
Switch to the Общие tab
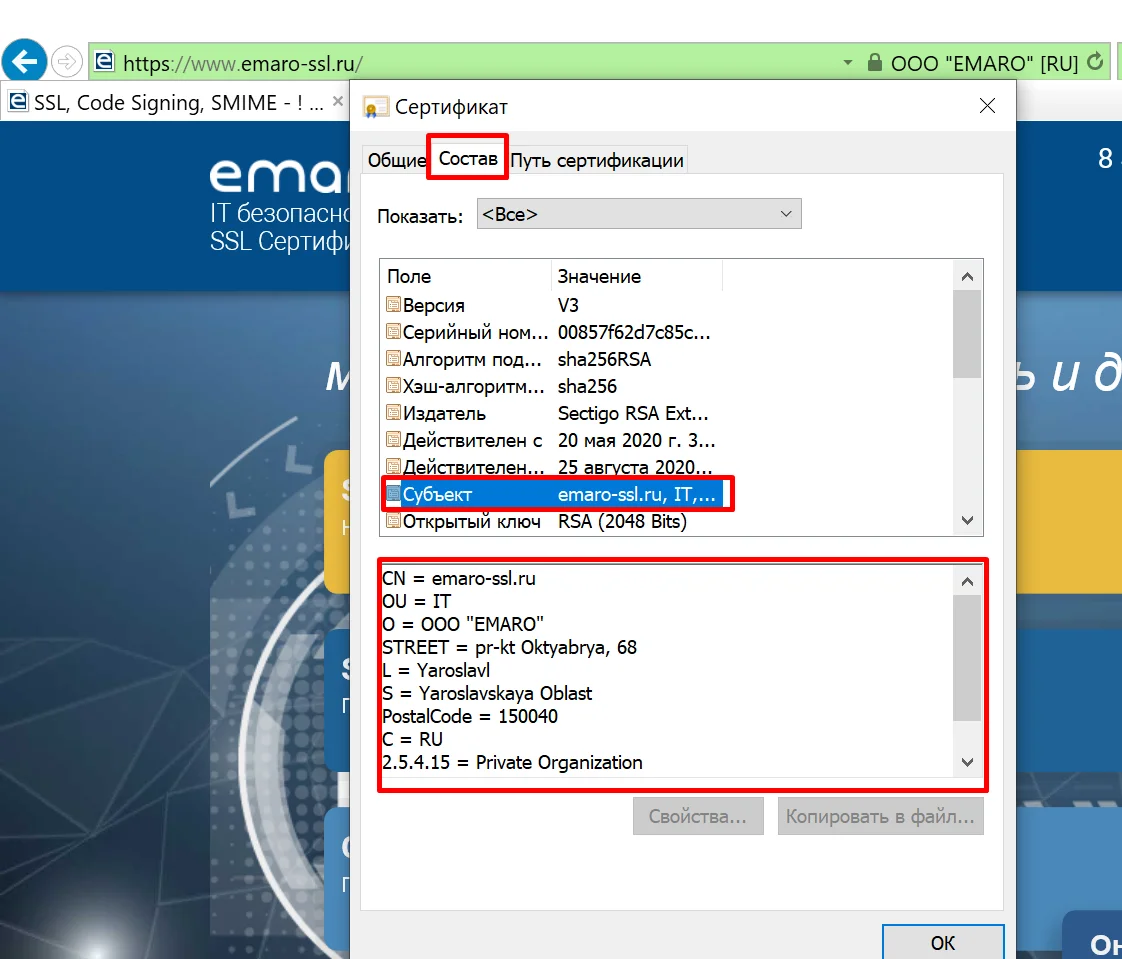(x=396, y=160)
